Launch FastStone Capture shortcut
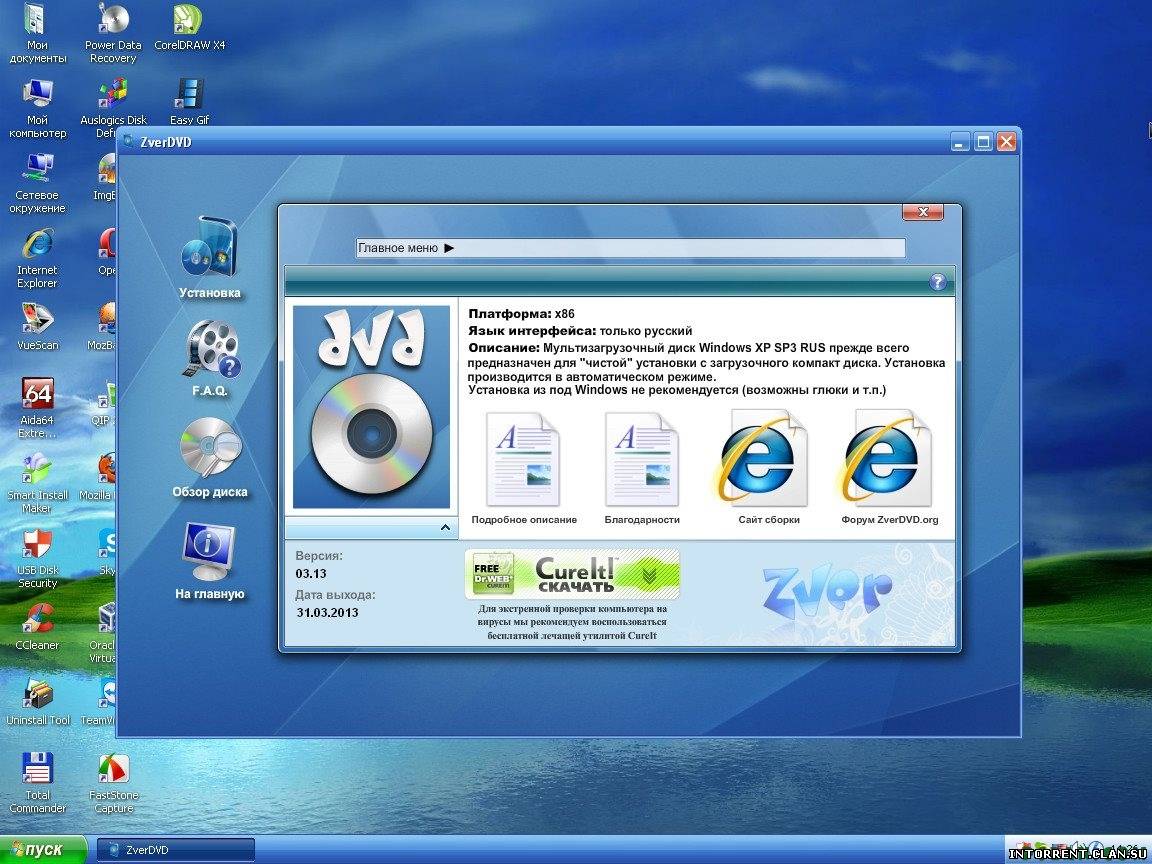 click(113, 783)
